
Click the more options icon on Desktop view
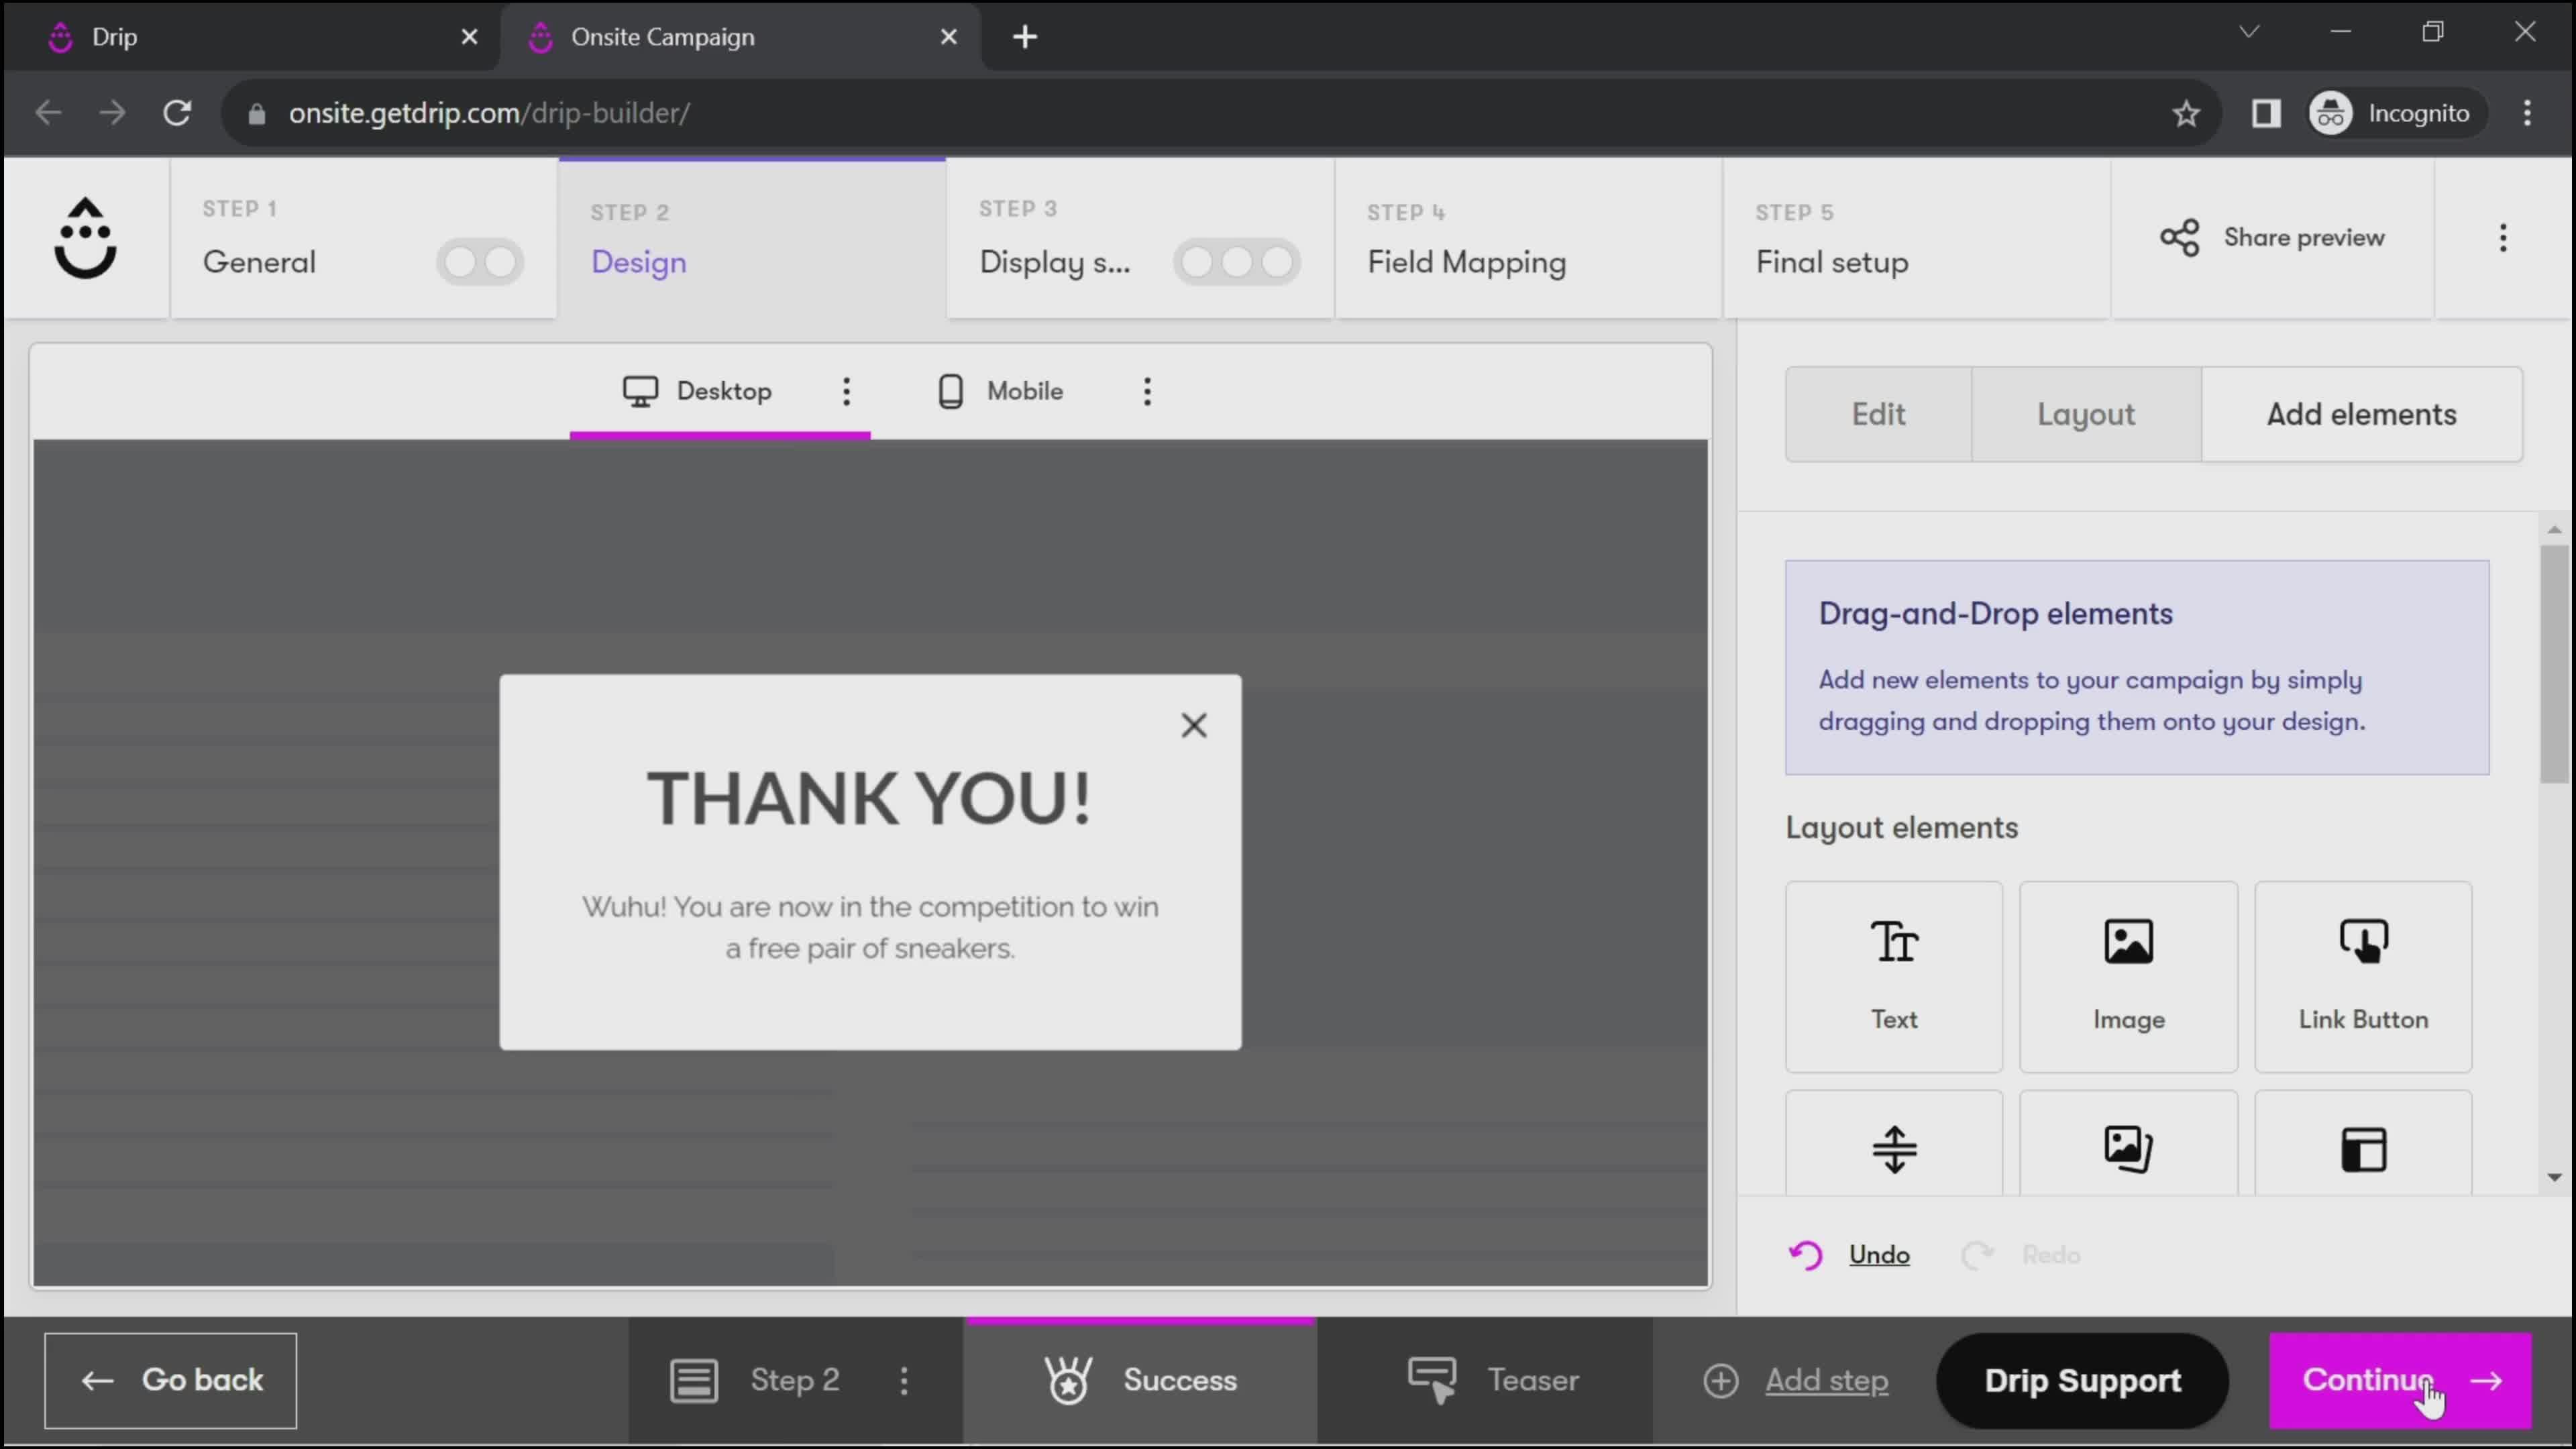[846, 391]
